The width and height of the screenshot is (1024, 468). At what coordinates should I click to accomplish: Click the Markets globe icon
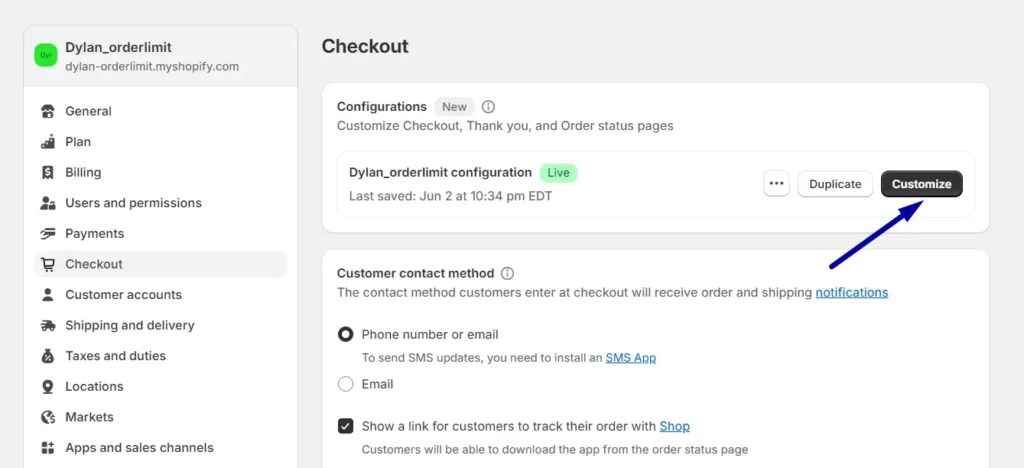click(x=48, y=417)
